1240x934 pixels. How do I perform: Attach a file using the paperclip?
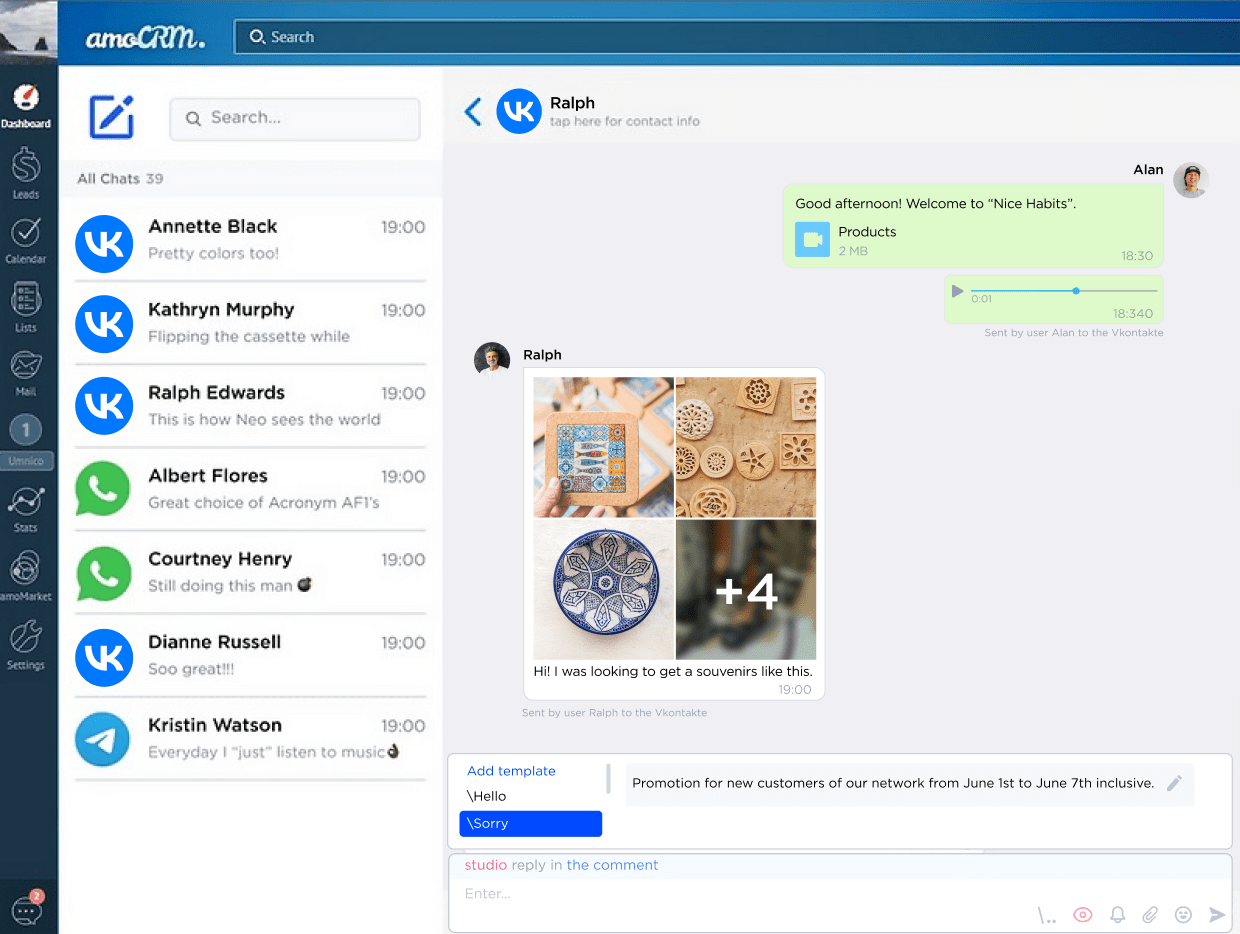[x=1150, y=914]
